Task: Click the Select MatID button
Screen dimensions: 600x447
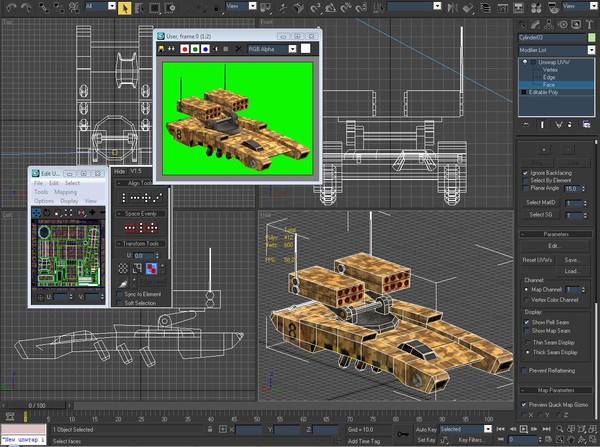Action: pos(540,202)
